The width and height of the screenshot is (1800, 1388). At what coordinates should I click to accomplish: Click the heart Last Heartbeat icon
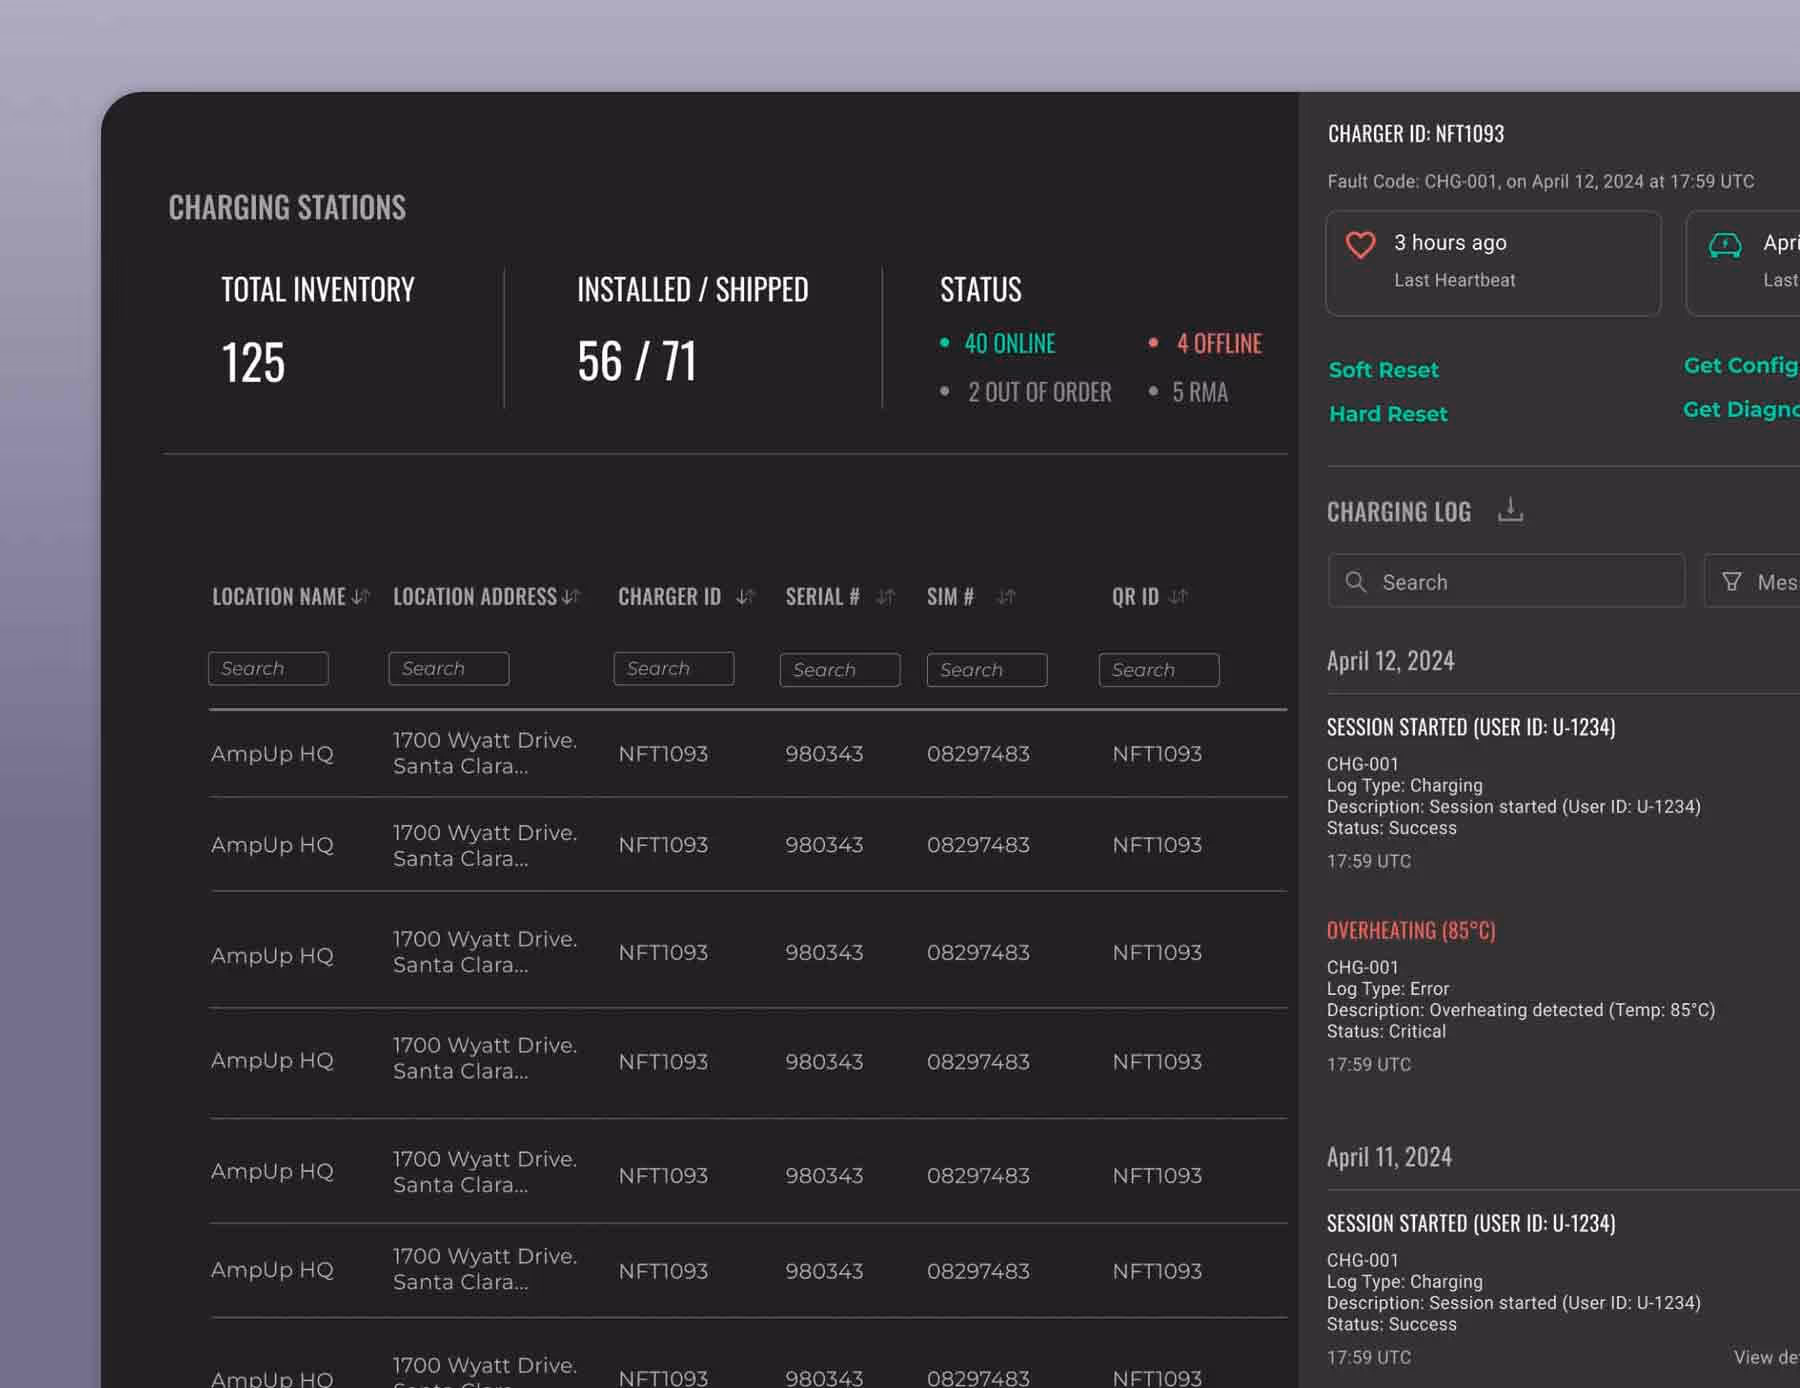[x=1360, y=245]
